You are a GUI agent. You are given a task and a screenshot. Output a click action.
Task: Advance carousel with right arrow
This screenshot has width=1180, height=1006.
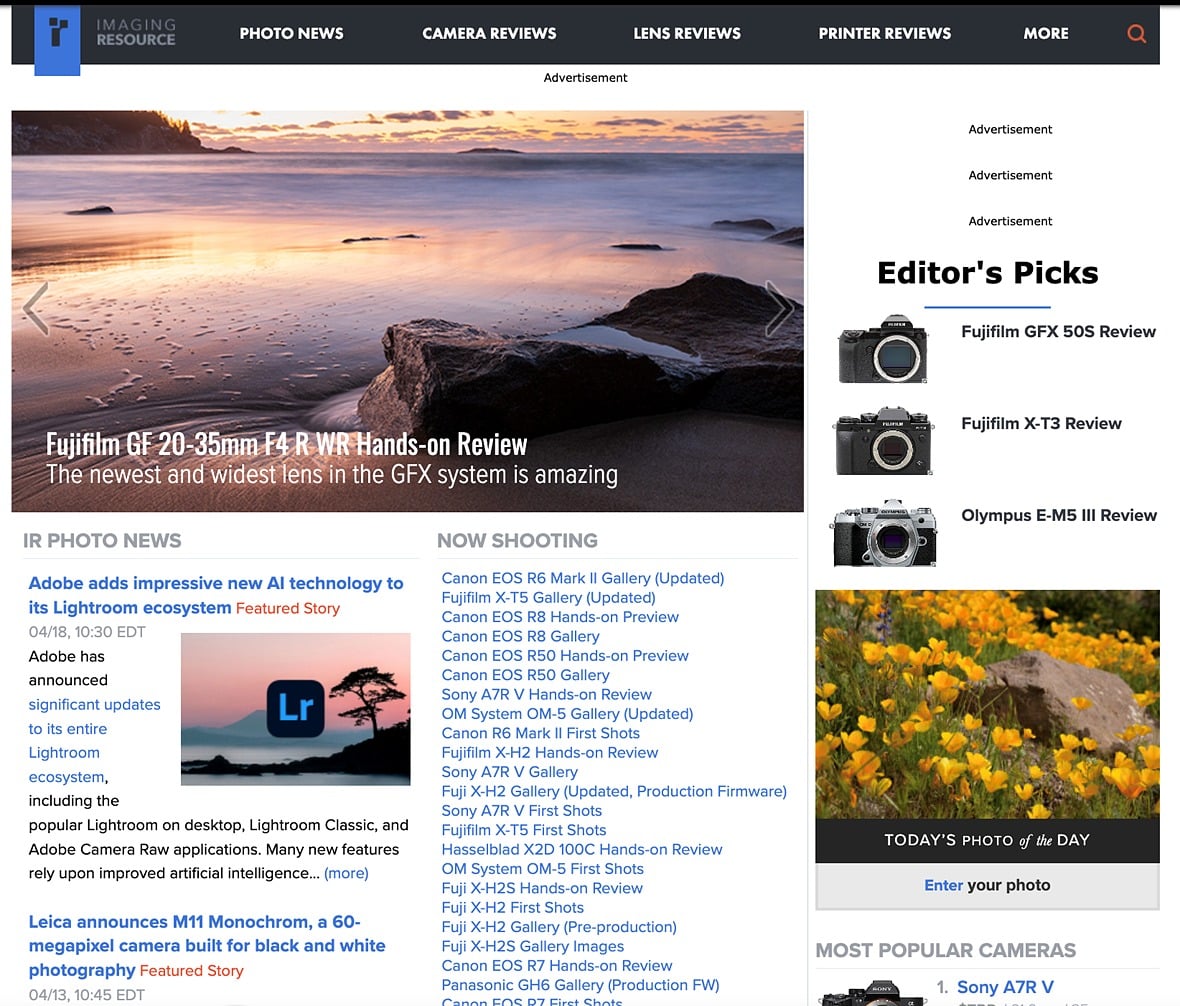click(x=780, y=308)
